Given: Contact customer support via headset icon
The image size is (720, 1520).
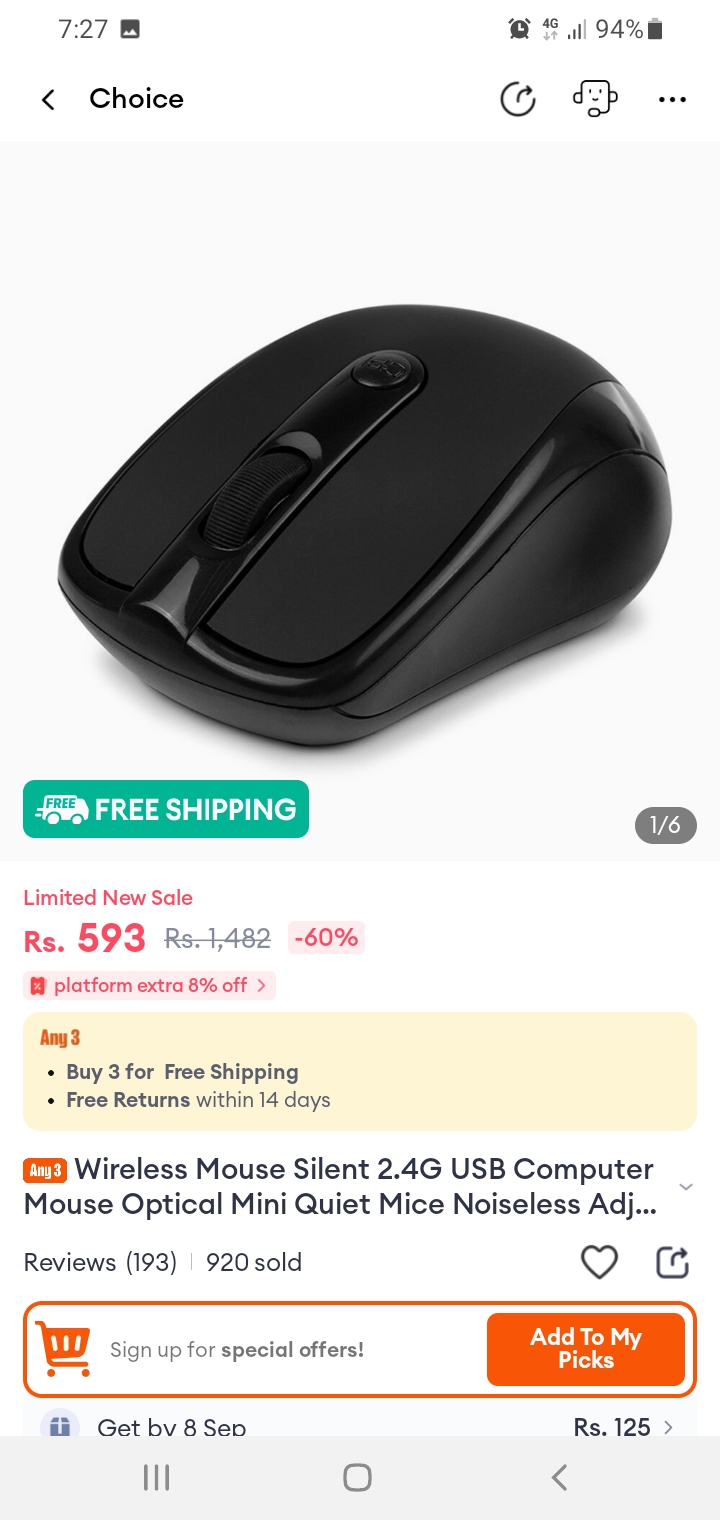Looking at the screenshot, I should click(x=595, y=99).
